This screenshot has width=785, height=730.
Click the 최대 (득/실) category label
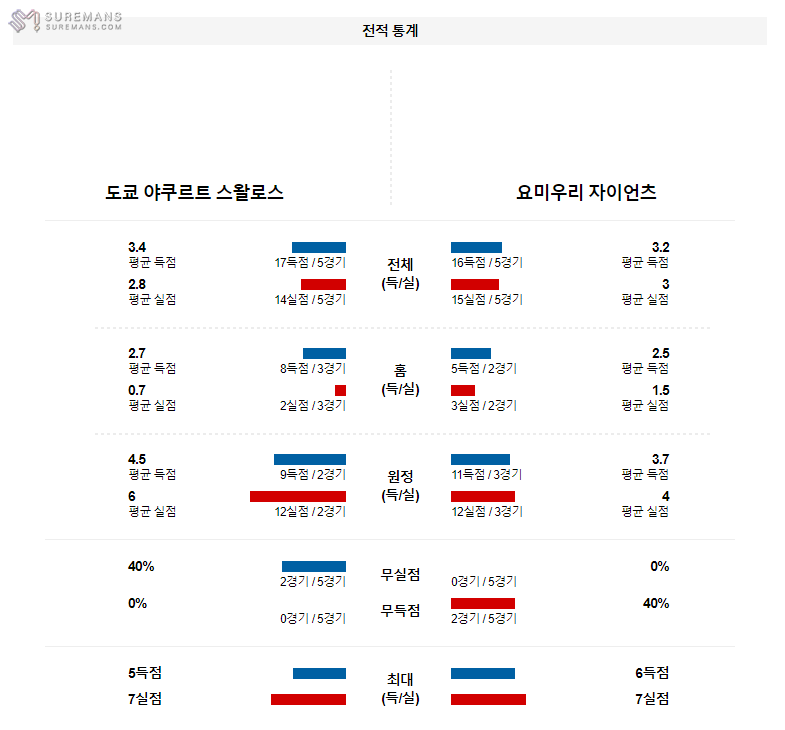point(400,688)
